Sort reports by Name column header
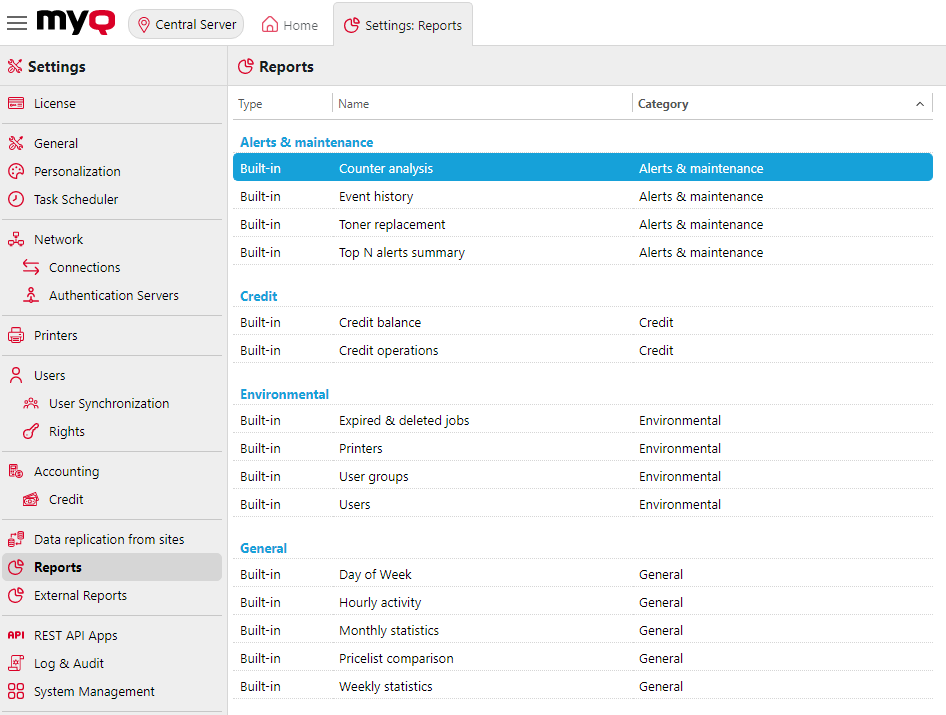 point(354,104)
